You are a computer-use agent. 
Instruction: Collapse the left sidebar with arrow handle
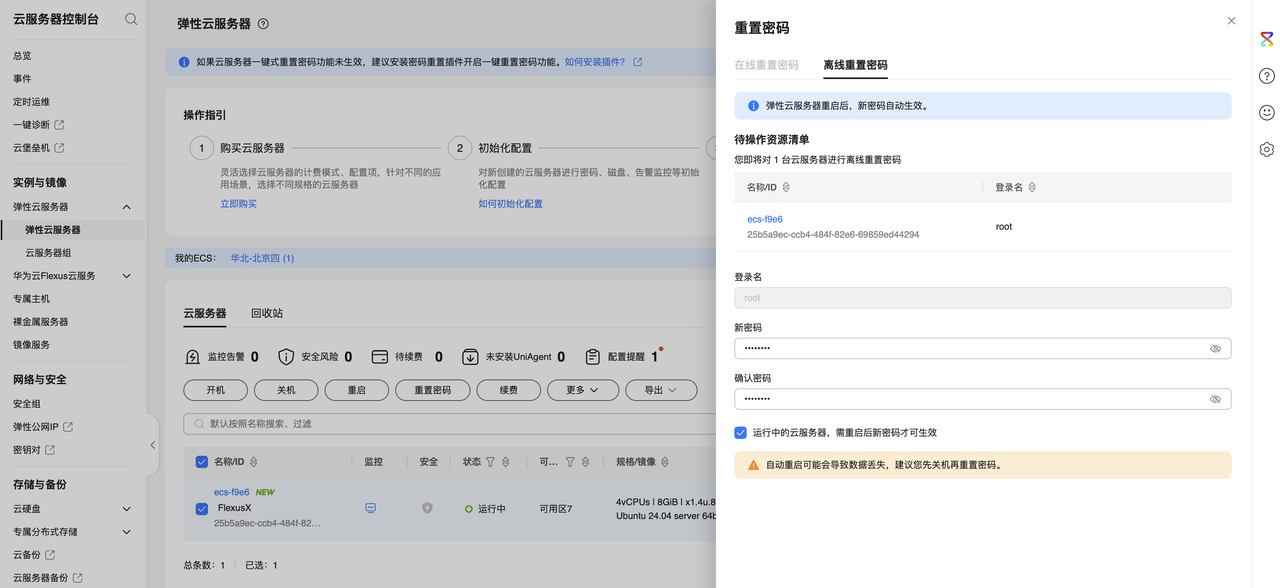tap(152, 445)
